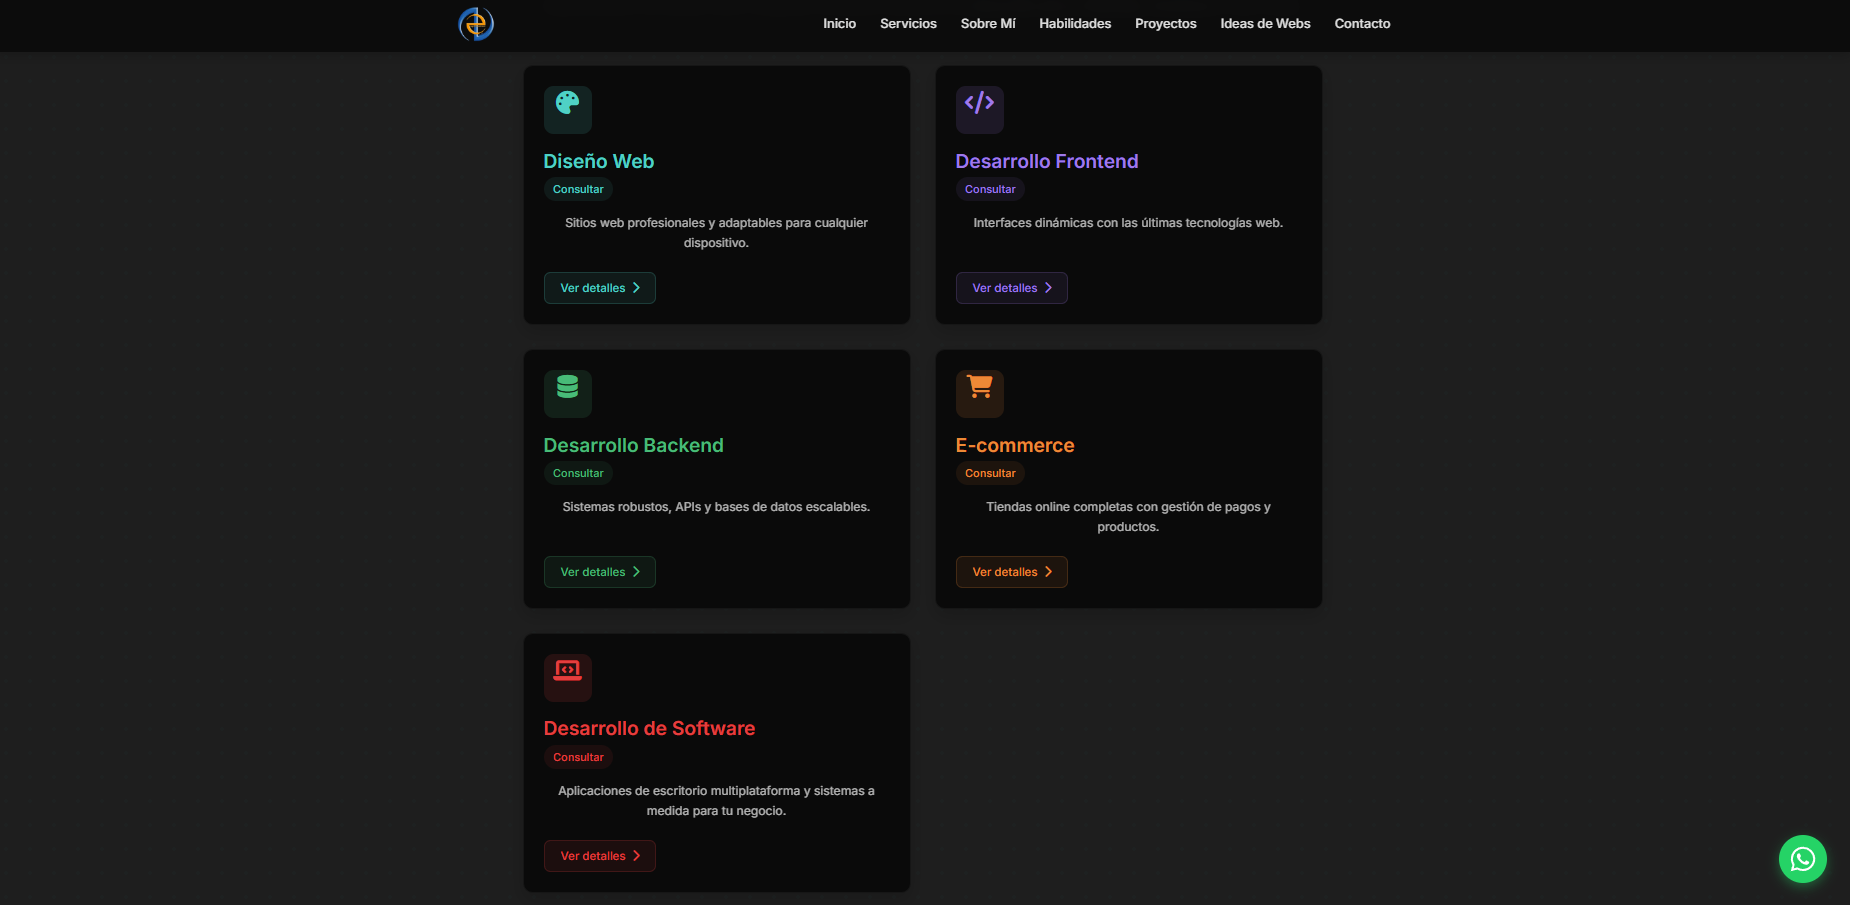1850x905 pixels.
Task: Open the Contacto nav link
Action: (x=1362, y=24)
